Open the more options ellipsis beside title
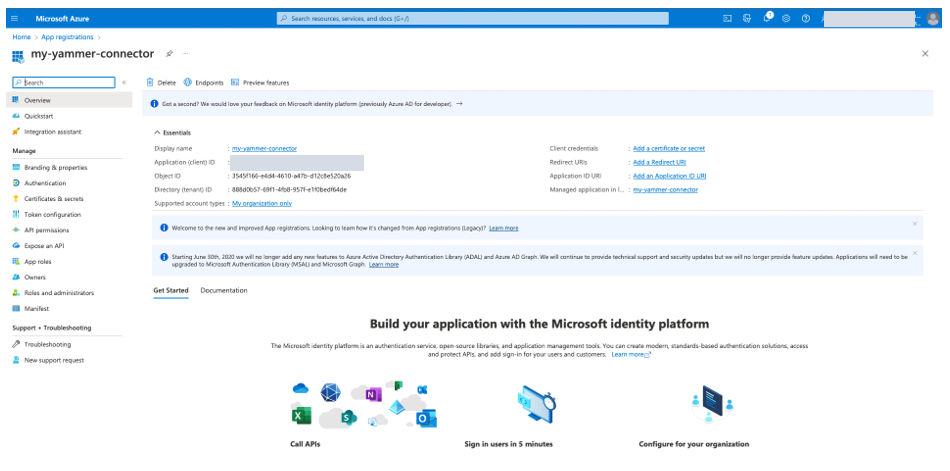Image resolution: width=950 pixels, height=471 pixels. [x=185, y=54]
